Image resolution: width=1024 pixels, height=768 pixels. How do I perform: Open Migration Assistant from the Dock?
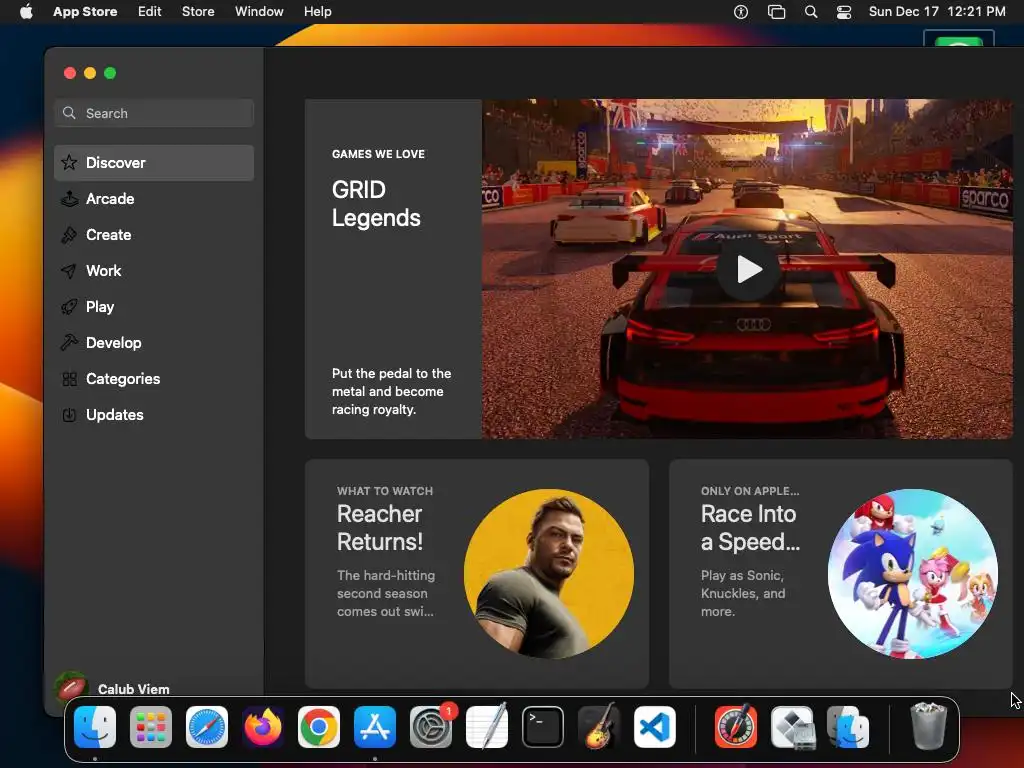848,727
